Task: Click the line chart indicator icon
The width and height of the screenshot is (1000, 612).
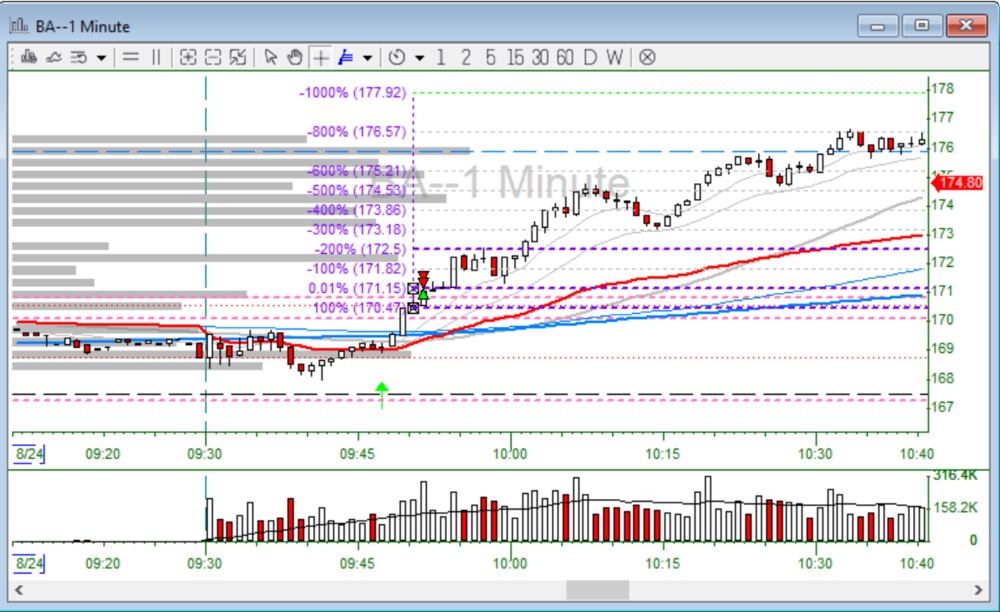Action: [55, 57]
